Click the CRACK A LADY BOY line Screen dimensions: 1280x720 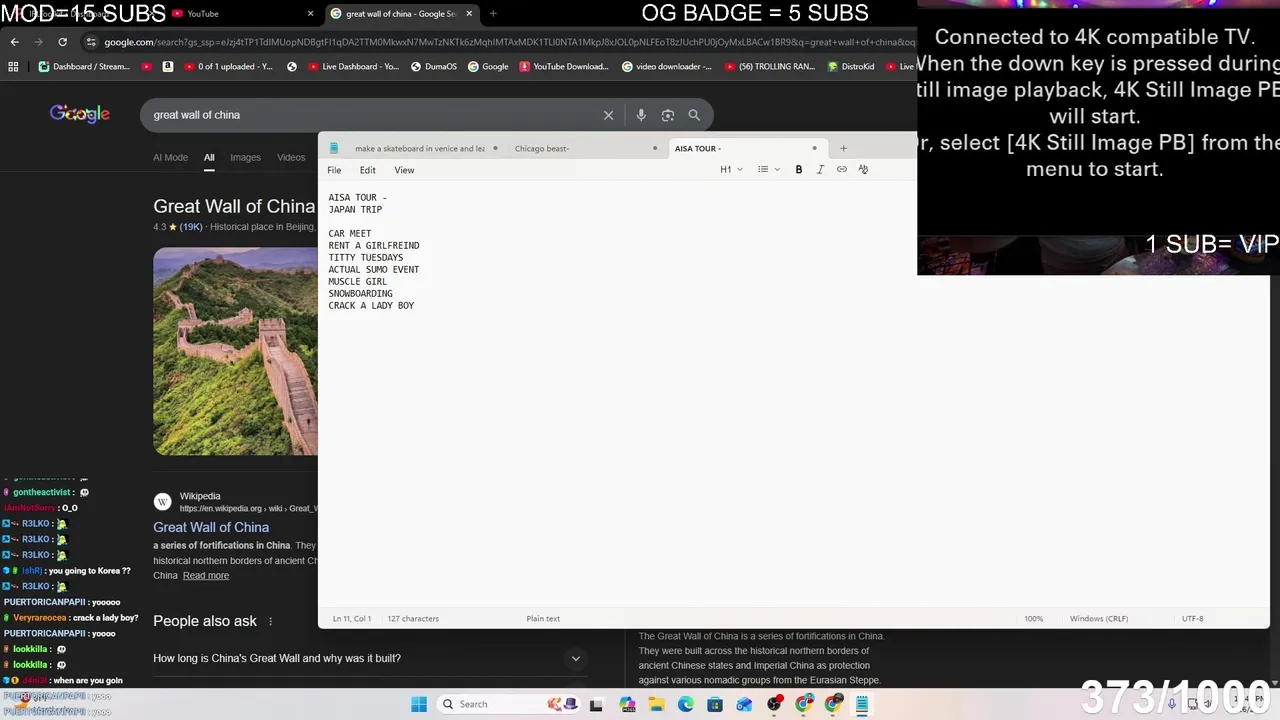[x=371, y=306]
